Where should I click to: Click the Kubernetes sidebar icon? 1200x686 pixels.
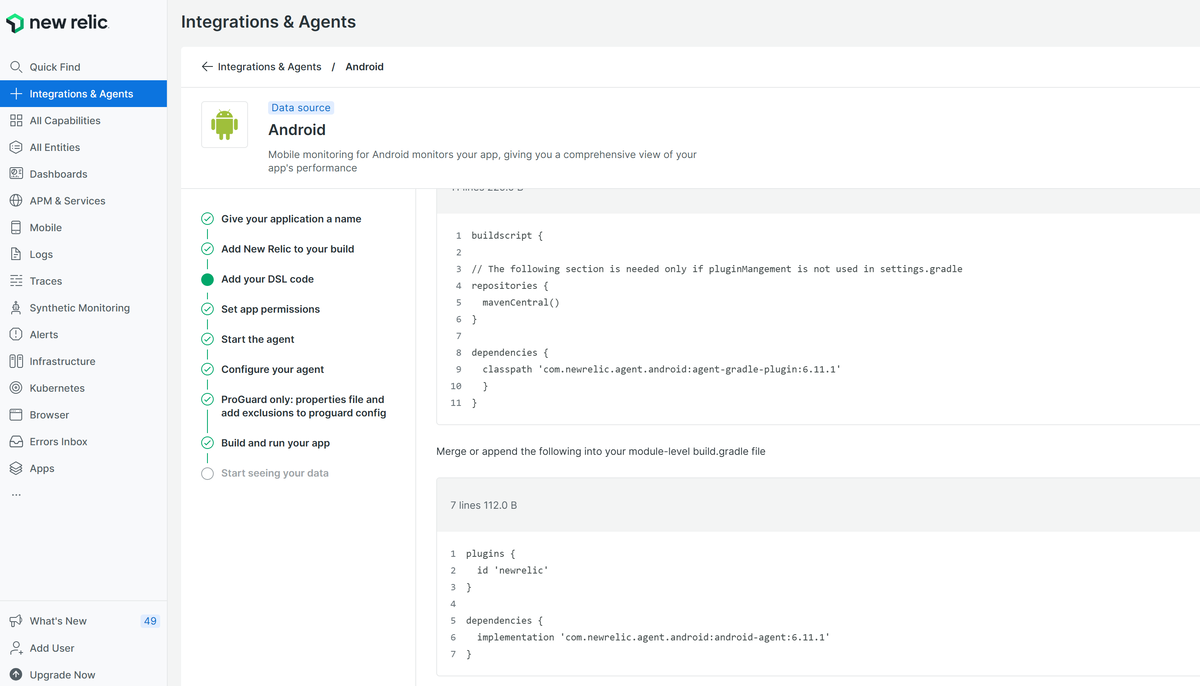16,388
